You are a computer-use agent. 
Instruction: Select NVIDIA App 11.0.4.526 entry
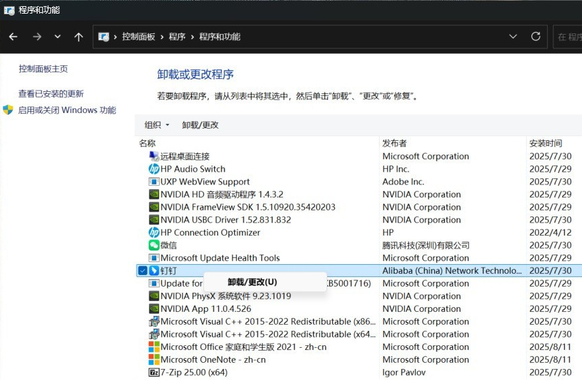[x=206, y=309]
